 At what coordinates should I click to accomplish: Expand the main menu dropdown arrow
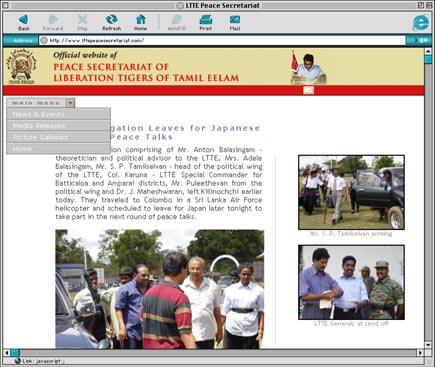tap(70, 103)
